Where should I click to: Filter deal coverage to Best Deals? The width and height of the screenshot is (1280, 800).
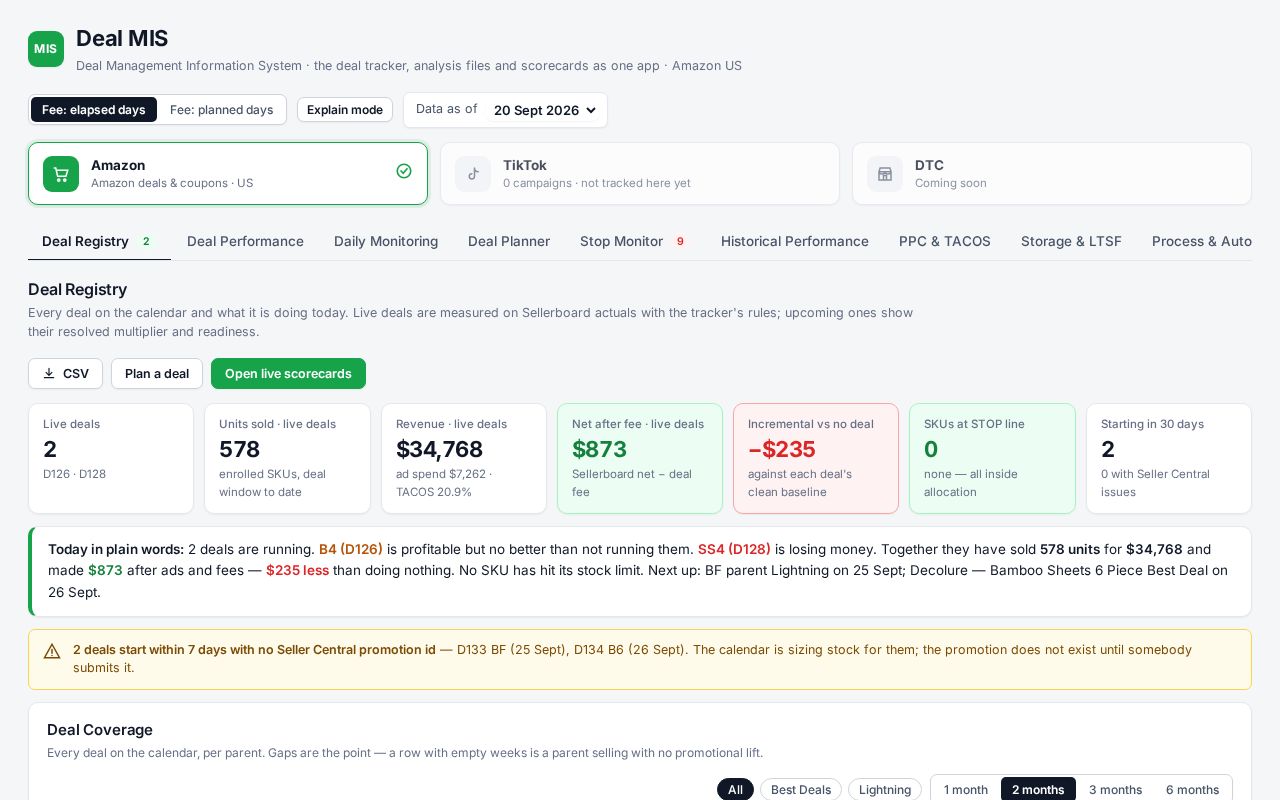[x=801, y=790]
